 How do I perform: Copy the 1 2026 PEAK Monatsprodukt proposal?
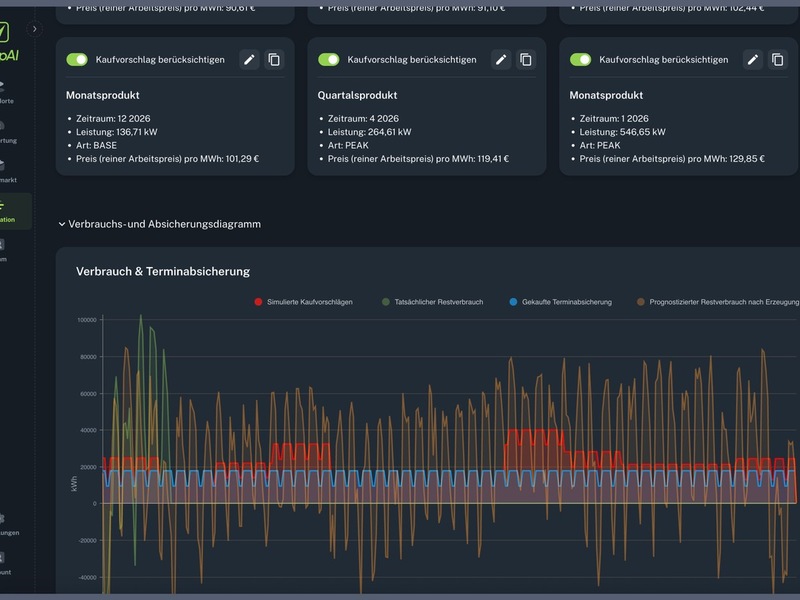pyautogui.click(x=778, y=60)
